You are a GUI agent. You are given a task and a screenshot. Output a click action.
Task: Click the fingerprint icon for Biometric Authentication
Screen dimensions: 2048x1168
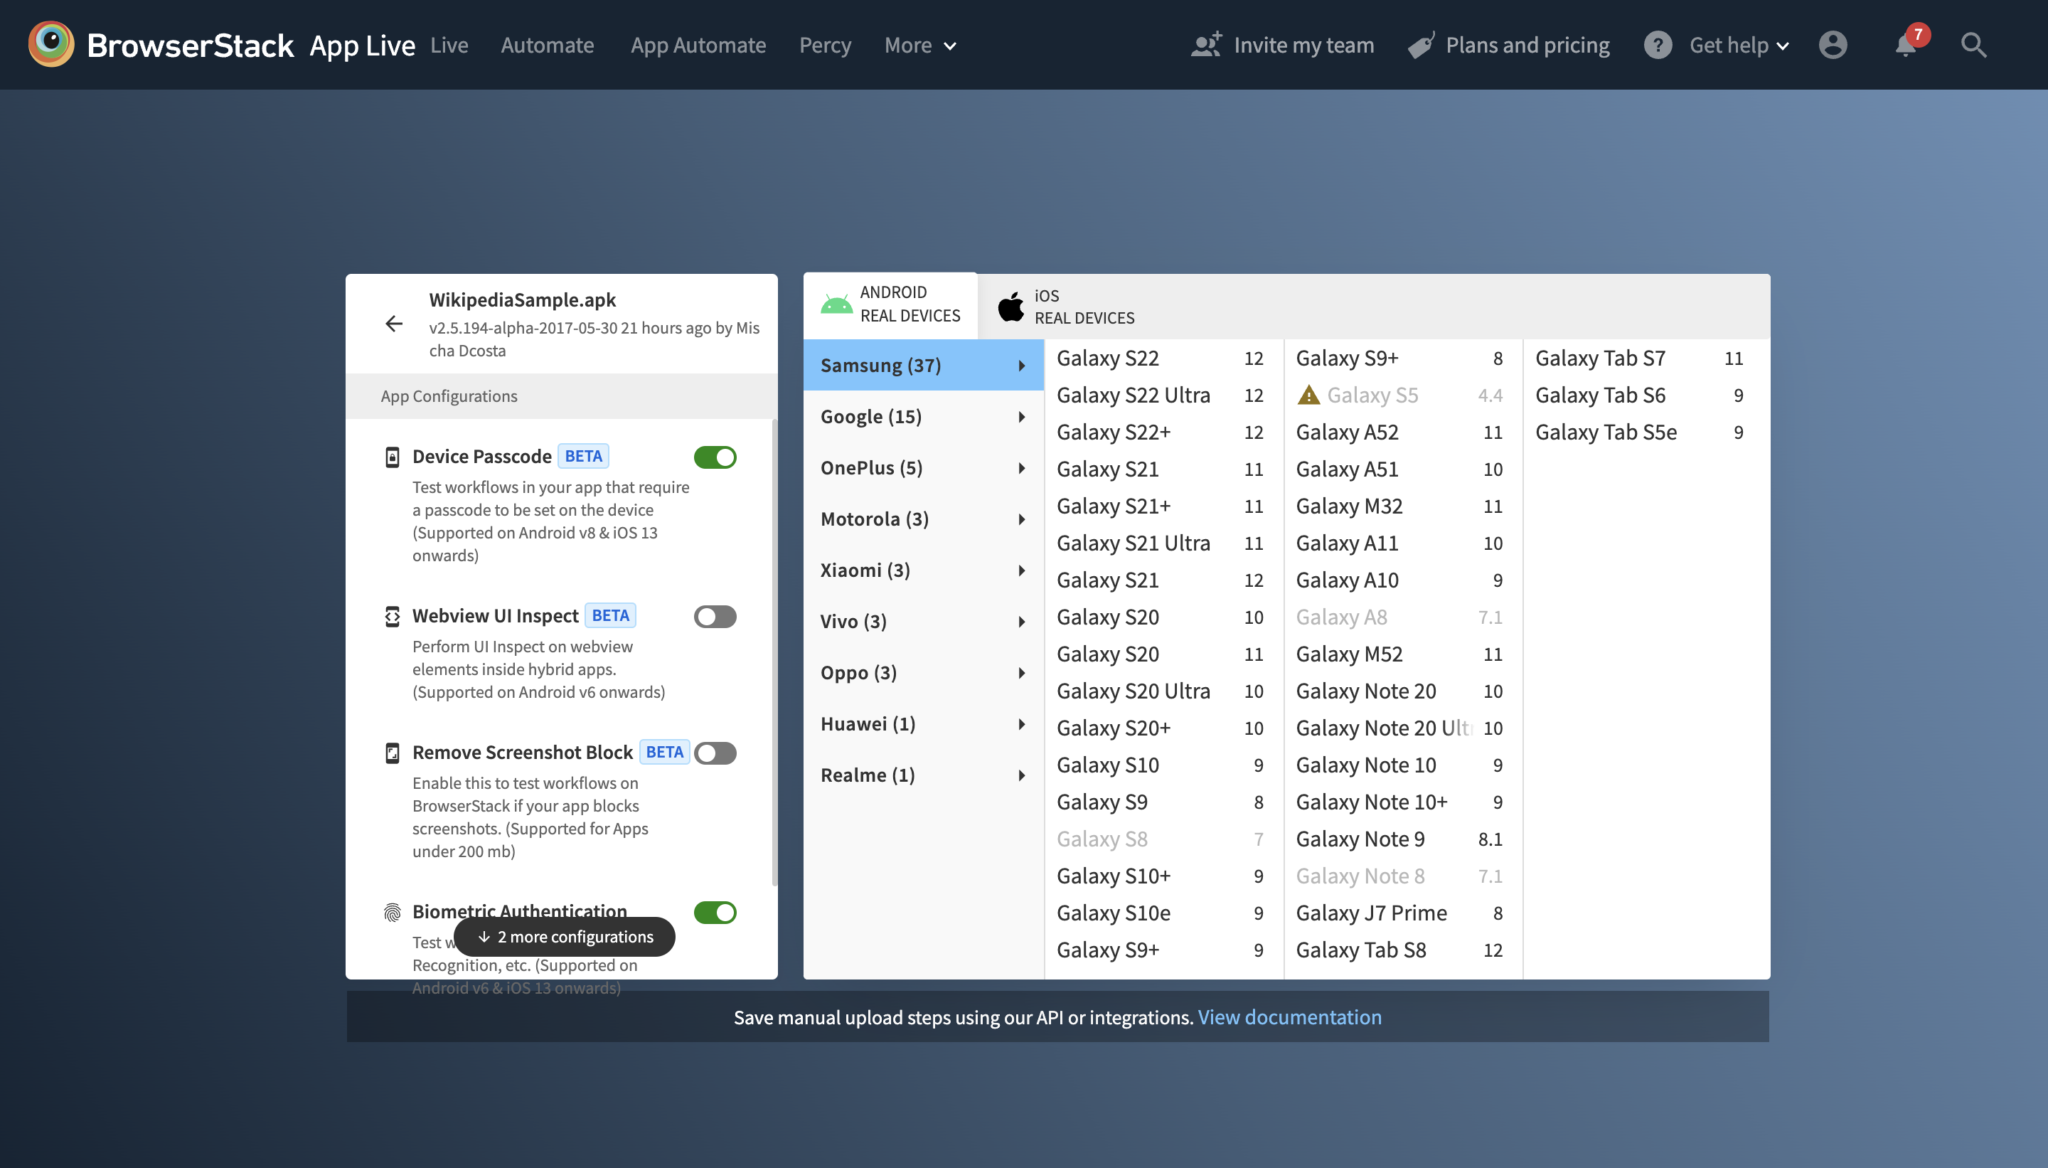coord(391,911)
